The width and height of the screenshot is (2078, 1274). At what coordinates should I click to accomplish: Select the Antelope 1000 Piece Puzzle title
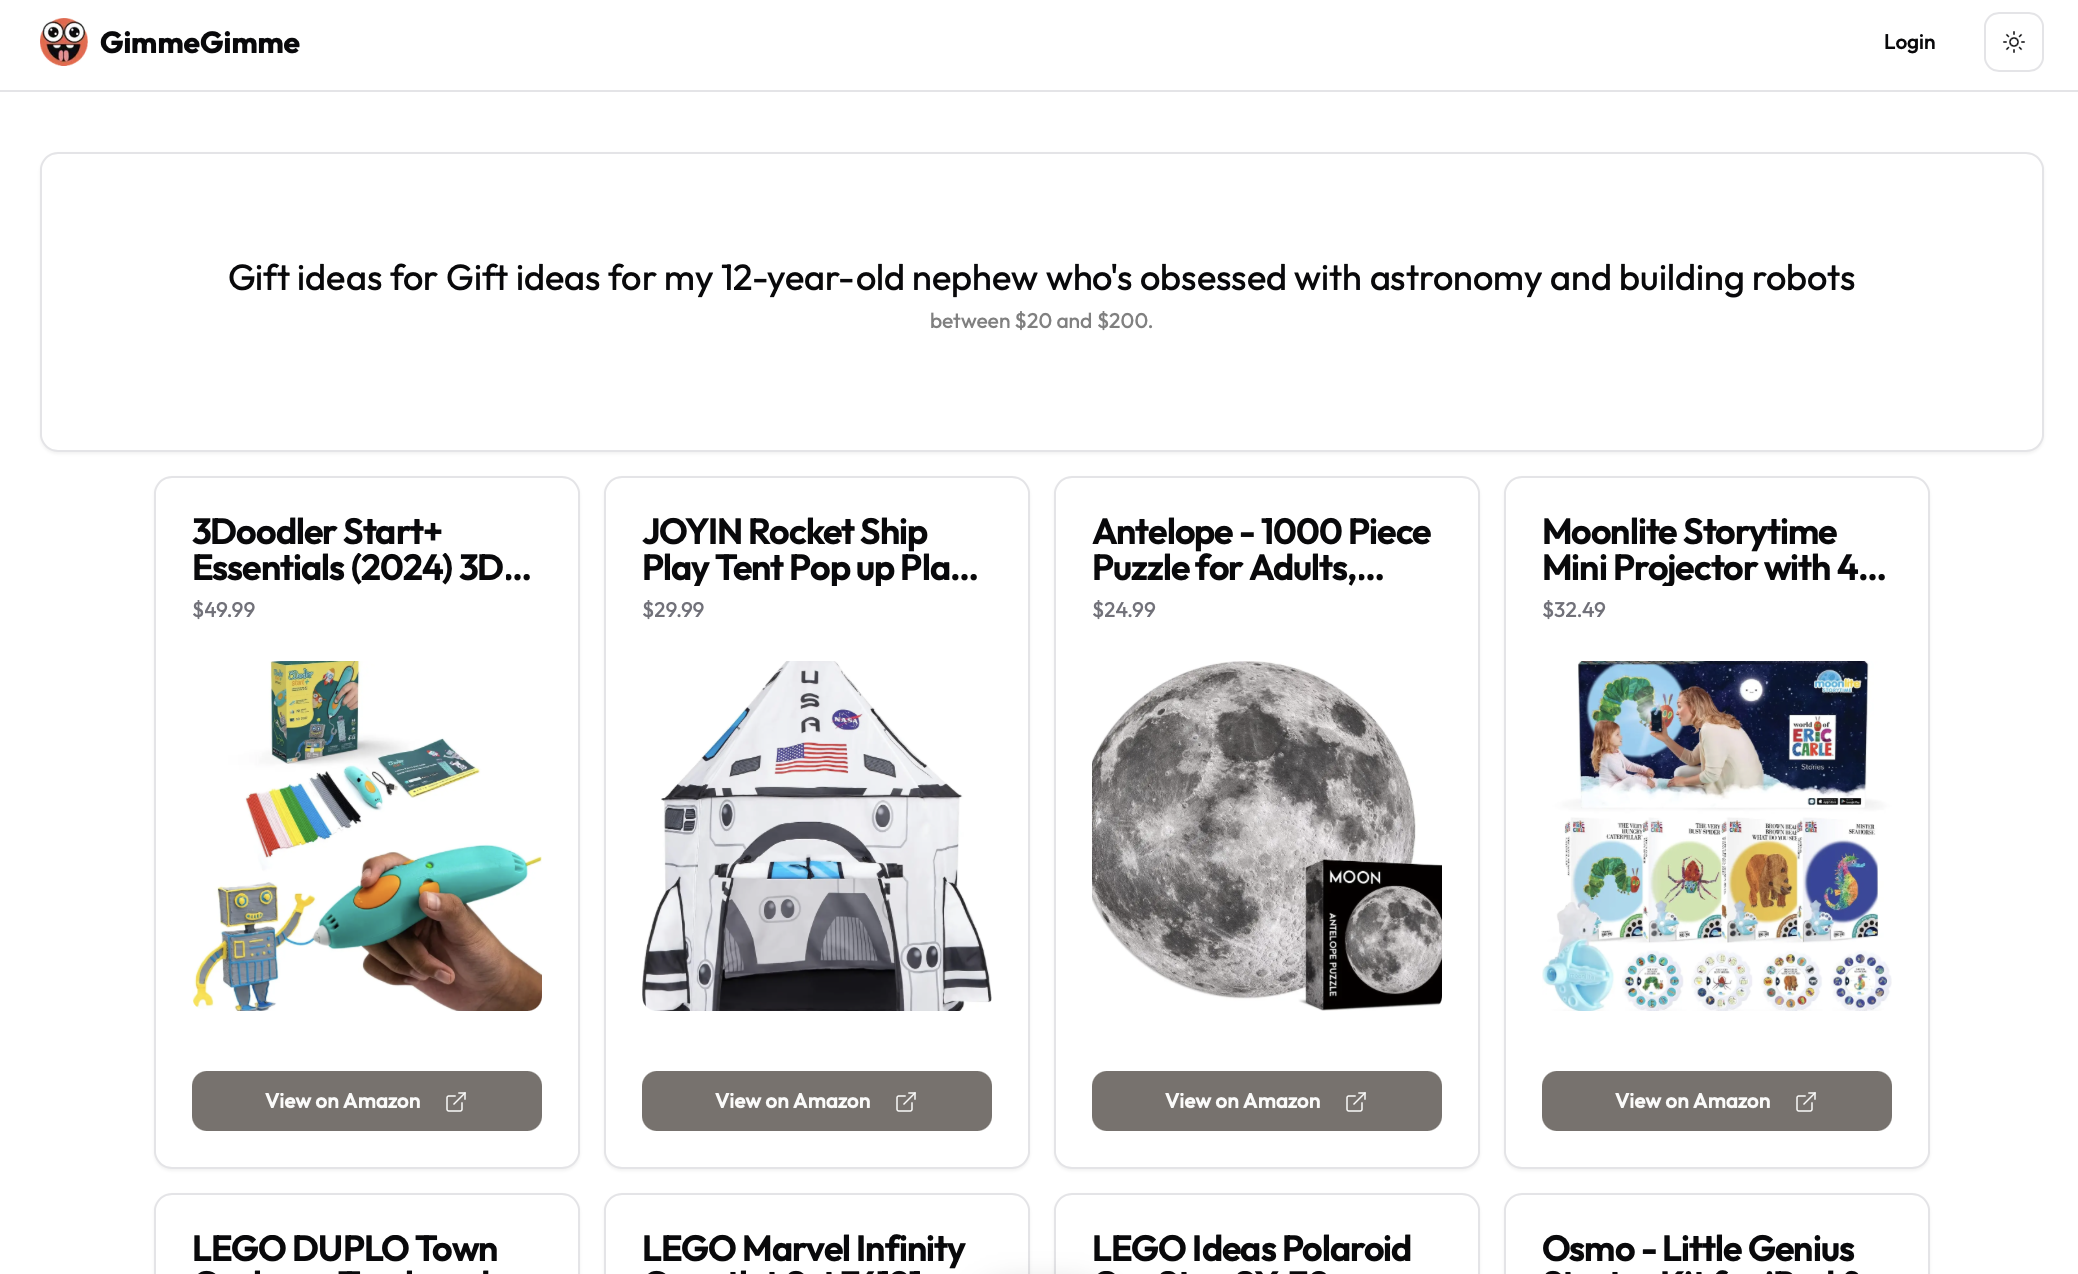1261,550
